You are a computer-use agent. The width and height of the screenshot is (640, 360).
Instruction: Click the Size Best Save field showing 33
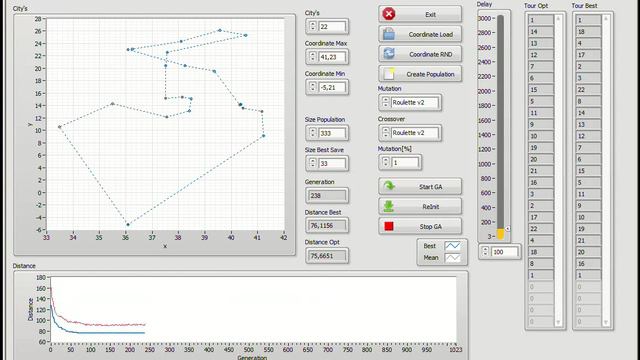coord(332,163)
